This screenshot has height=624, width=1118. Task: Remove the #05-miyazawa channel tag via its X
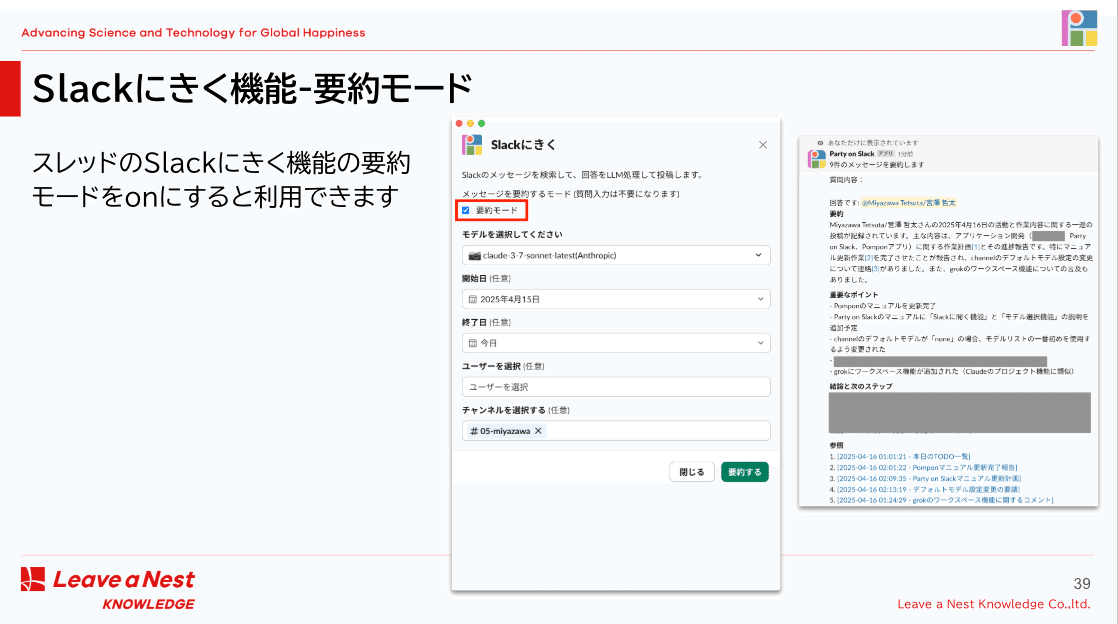[538, 430]
